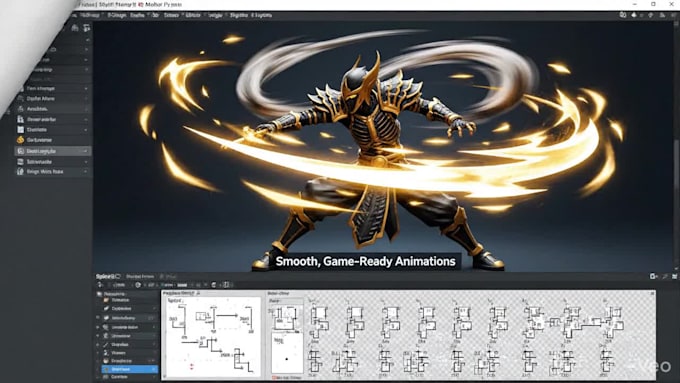
Task: Click the layout icon beside building icon at top left
Action: point(87,28)
